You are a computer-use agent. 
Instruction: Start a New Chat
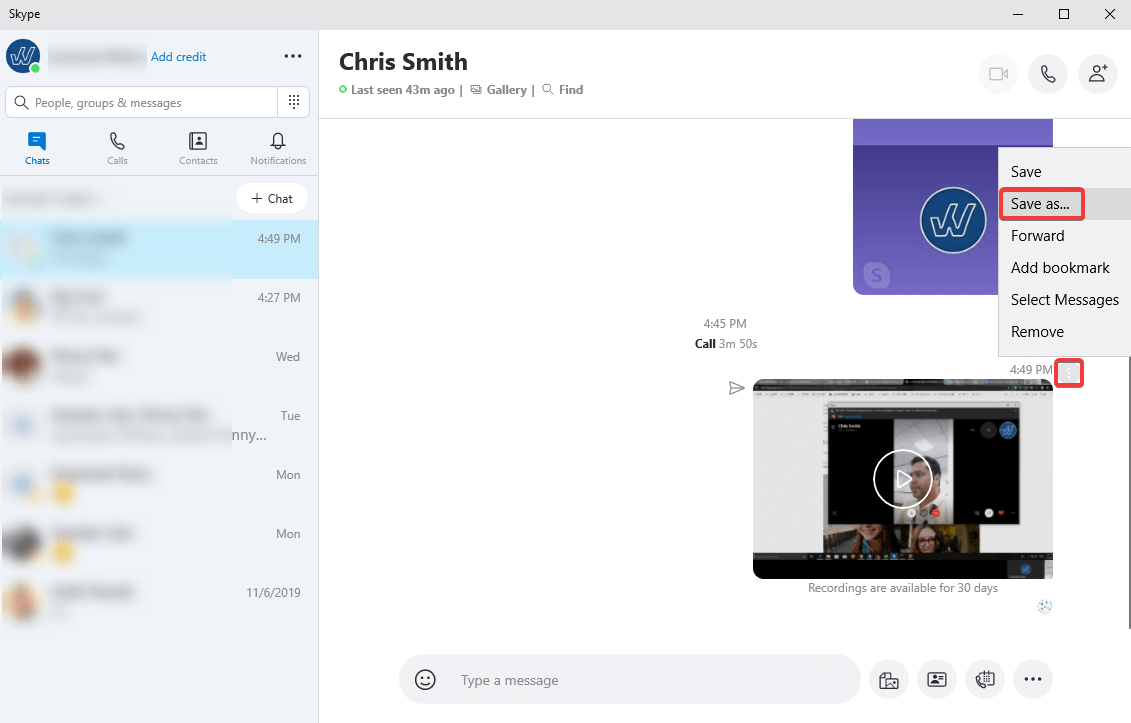tap(271, 198)
